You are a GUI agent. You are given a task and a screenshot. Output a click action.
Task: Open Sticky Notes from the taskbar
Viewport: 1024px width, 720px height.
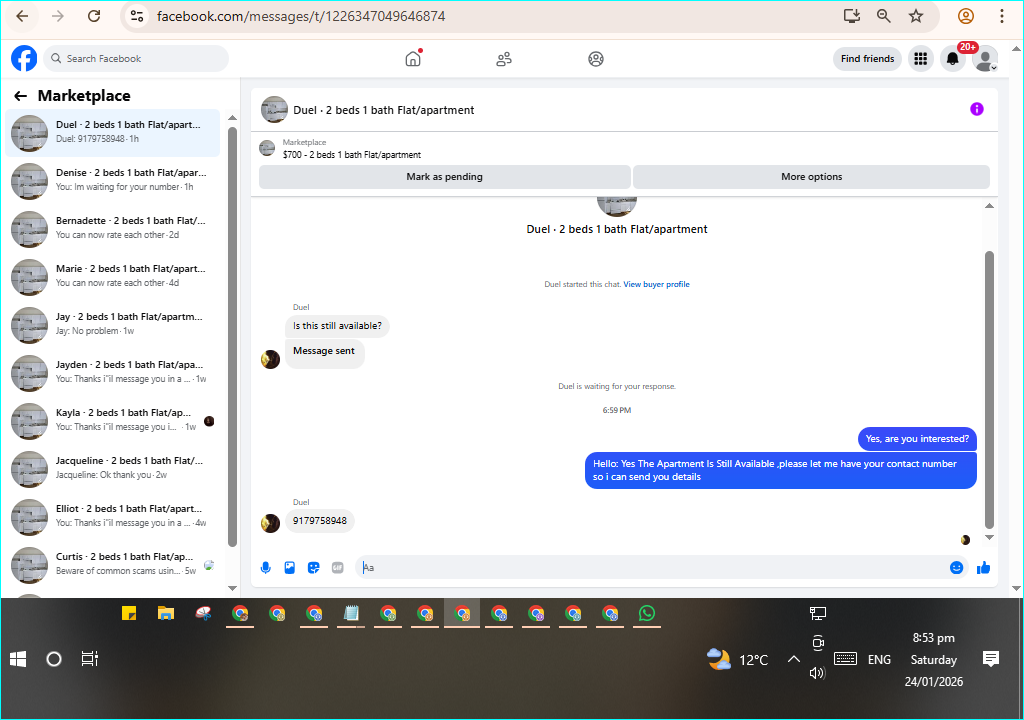pyautogui.click(x=129, y=614)
